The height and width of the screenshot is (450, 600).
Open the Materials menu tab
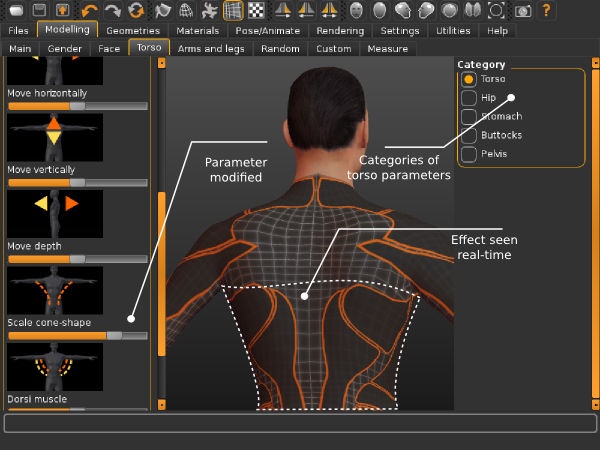click(x=196, y=31)
